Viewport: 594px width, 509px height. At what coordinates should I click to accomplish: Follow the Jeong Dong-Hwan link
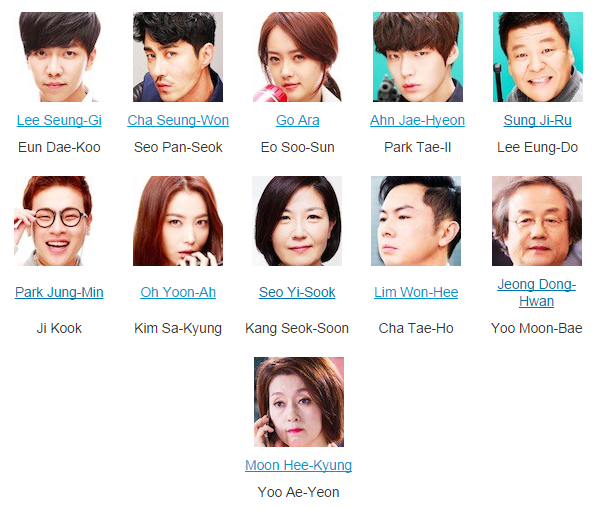536,293
